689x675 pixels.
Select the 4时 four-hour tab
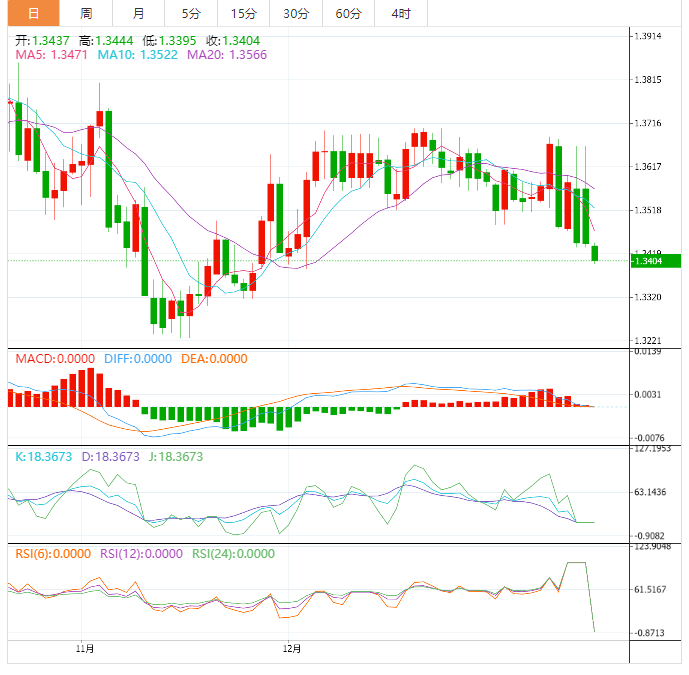[x=401, y=13]
